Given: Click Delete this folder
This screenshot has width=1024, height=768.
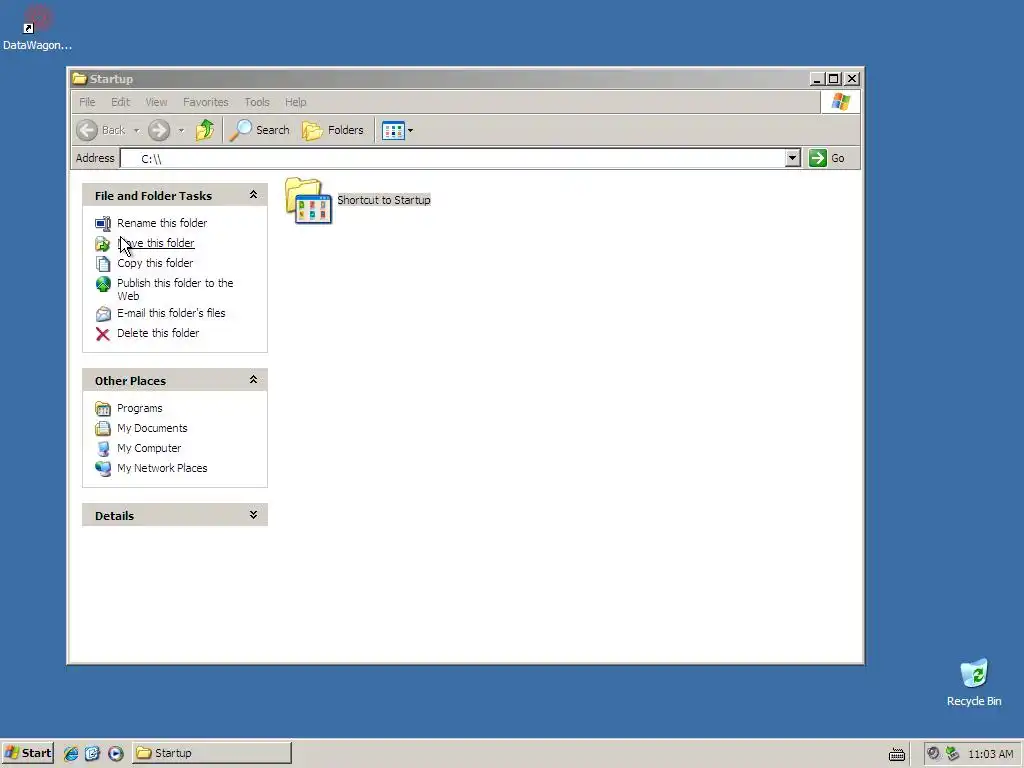Looking at the screenshot, I should [x=158, y=333].
